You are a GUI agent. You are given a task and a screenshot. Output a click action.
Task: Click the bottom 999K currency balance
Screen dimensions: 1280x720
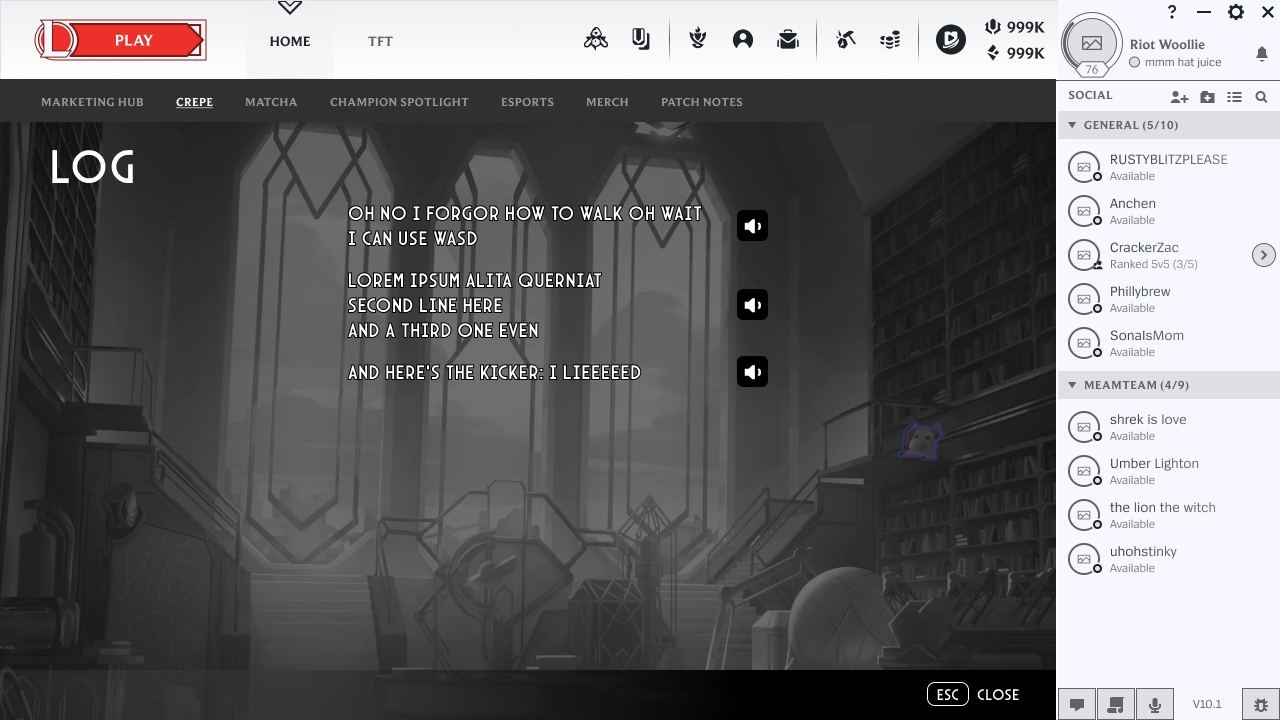coord(1015,53)
